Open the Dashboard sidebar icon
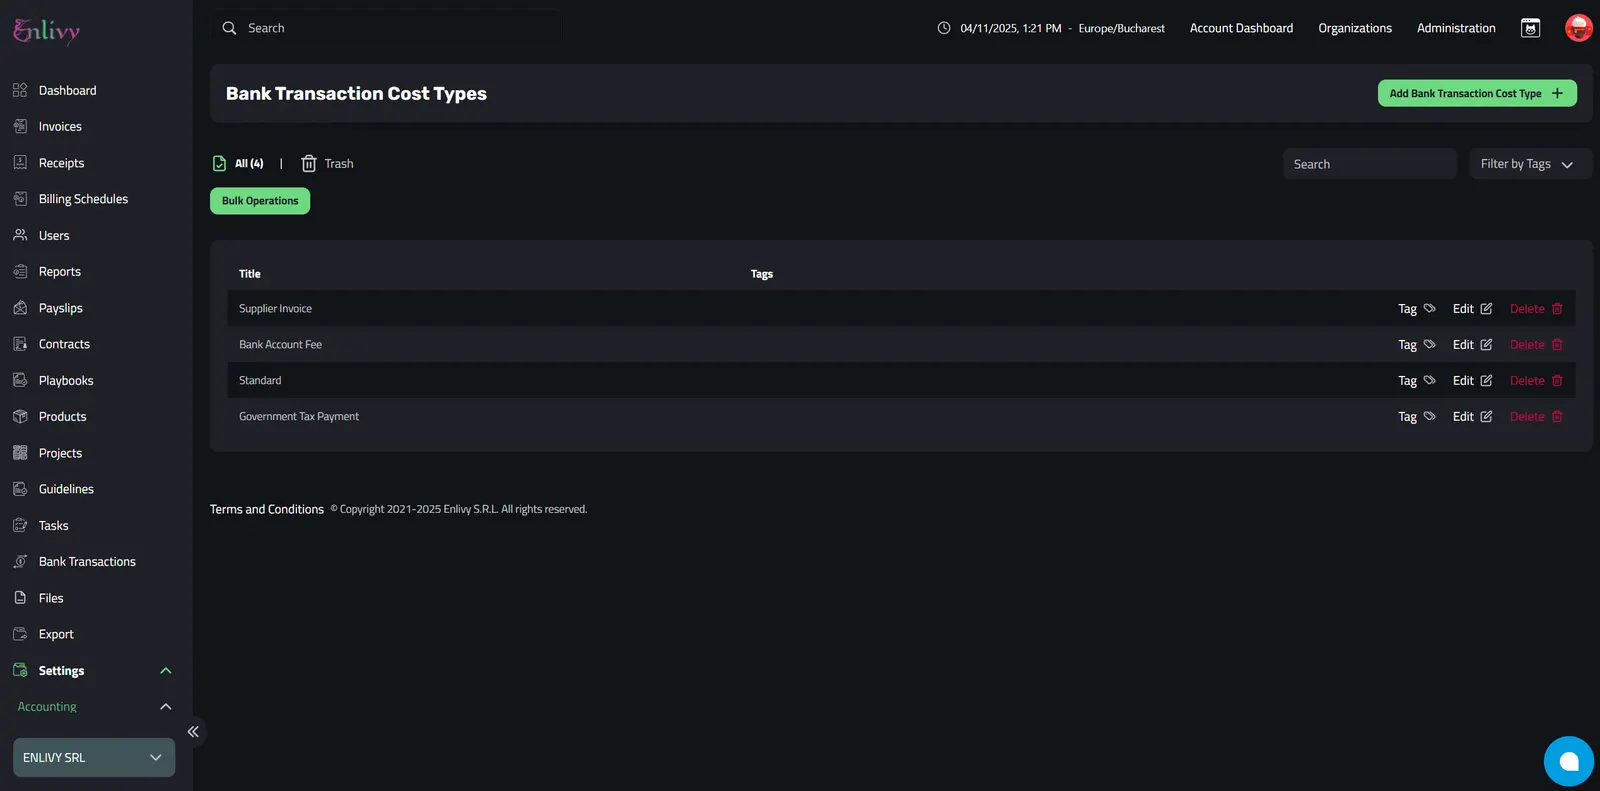This screenshot has width=1600, height=791. coord(20,90)
